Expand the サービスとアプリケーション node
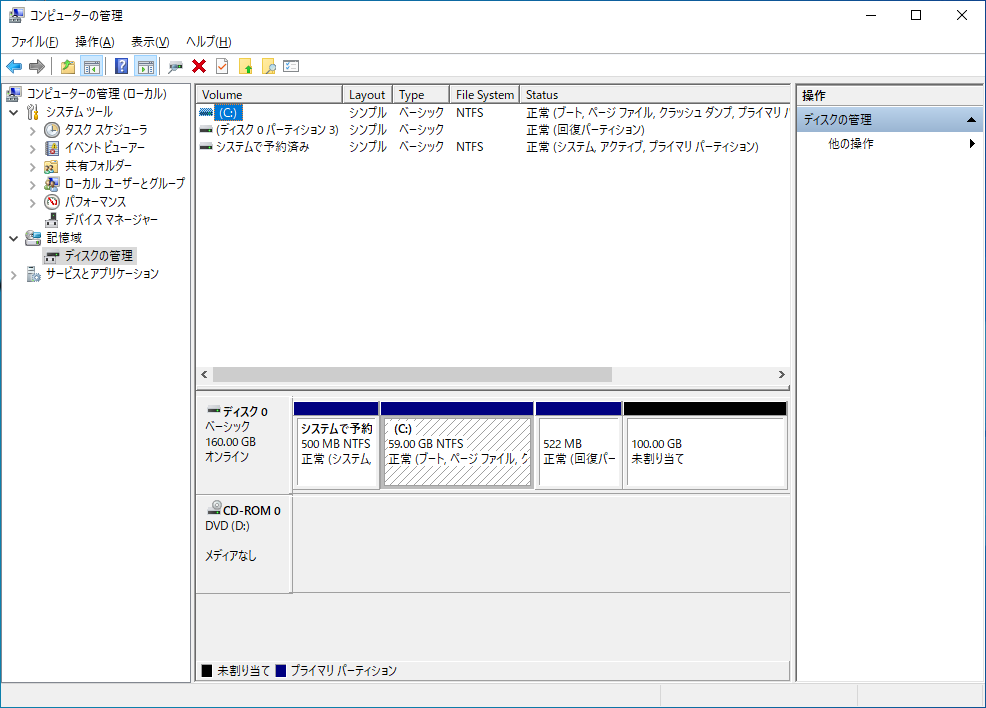Screen dimensions: 986x708 (13, 274)
